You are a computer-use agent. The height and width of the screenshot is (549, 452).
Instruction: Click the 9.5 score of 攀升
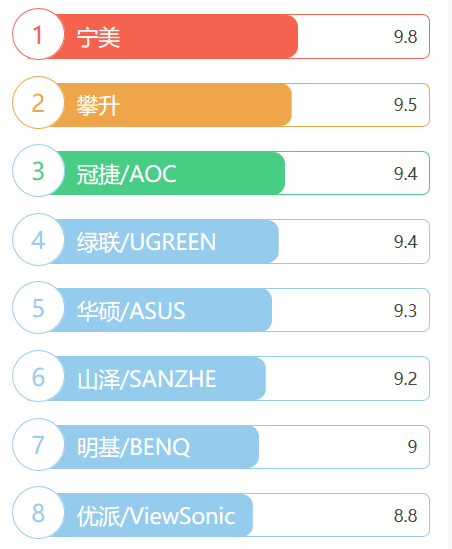(x=405, y=105)
